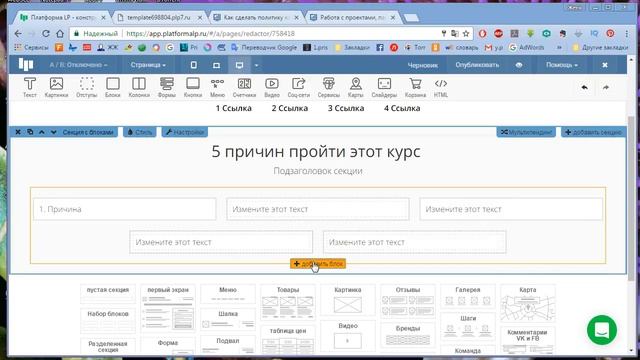Screen dimensions: 640x360
Task: Select the Сервисы tool
Action: (329, 87)
